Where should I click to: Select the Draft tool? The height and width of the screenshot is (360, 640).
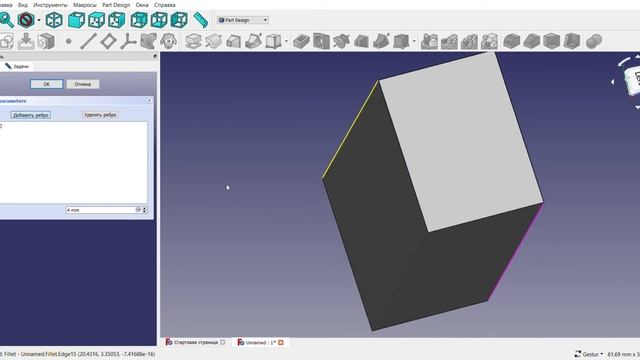[552, 41]
